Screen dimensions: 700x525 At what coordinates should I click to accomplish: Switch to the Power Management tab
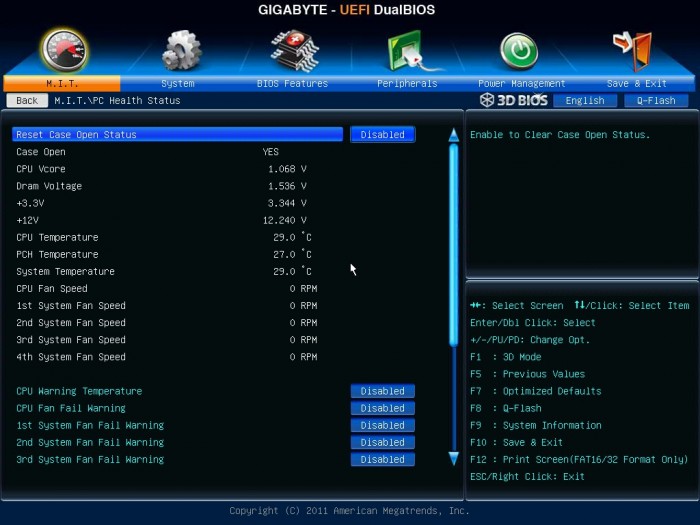(521, 83)
